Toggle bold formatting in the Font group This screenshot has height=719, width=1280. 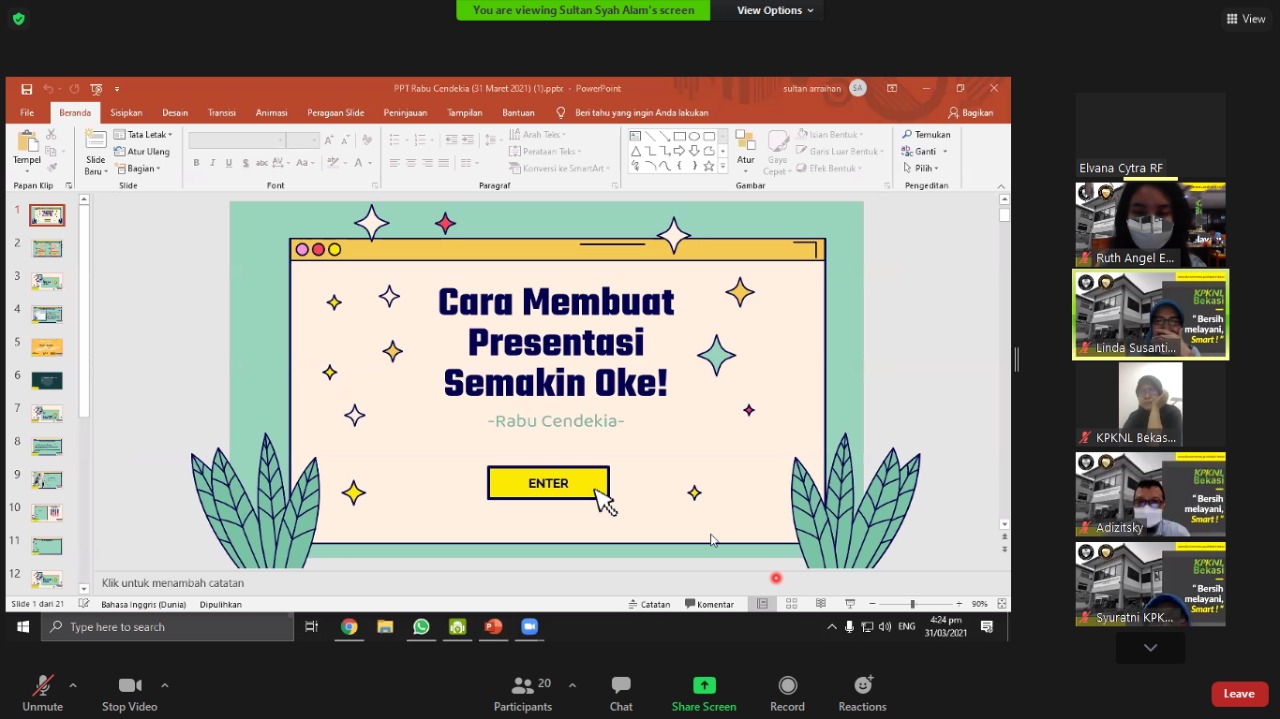tap(196, 162)
